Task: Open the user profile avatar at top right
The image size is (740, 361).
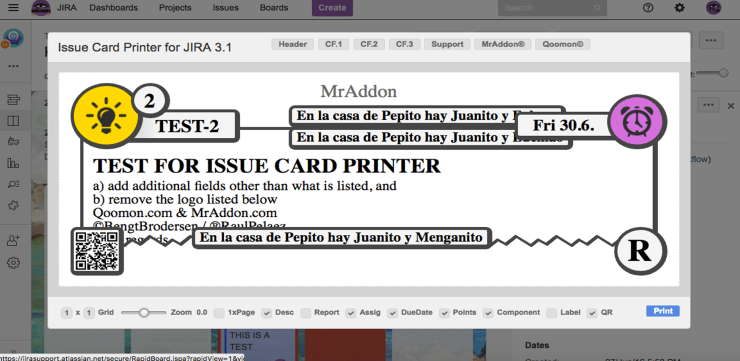Action: click(713, 8)
